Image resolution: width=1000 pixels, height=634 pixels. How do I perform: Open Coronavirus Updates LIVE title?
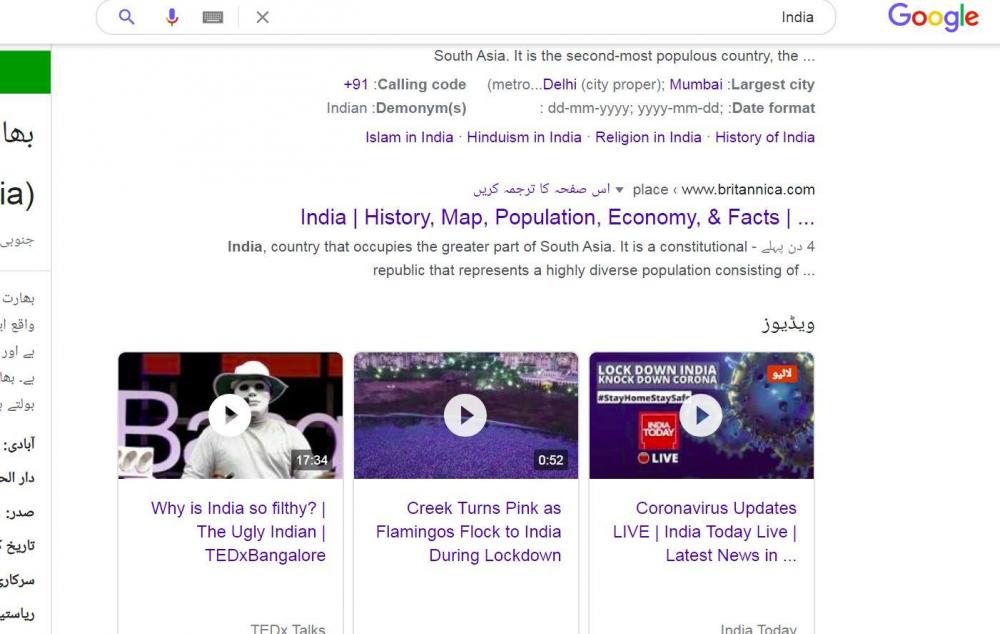[705, 532]
